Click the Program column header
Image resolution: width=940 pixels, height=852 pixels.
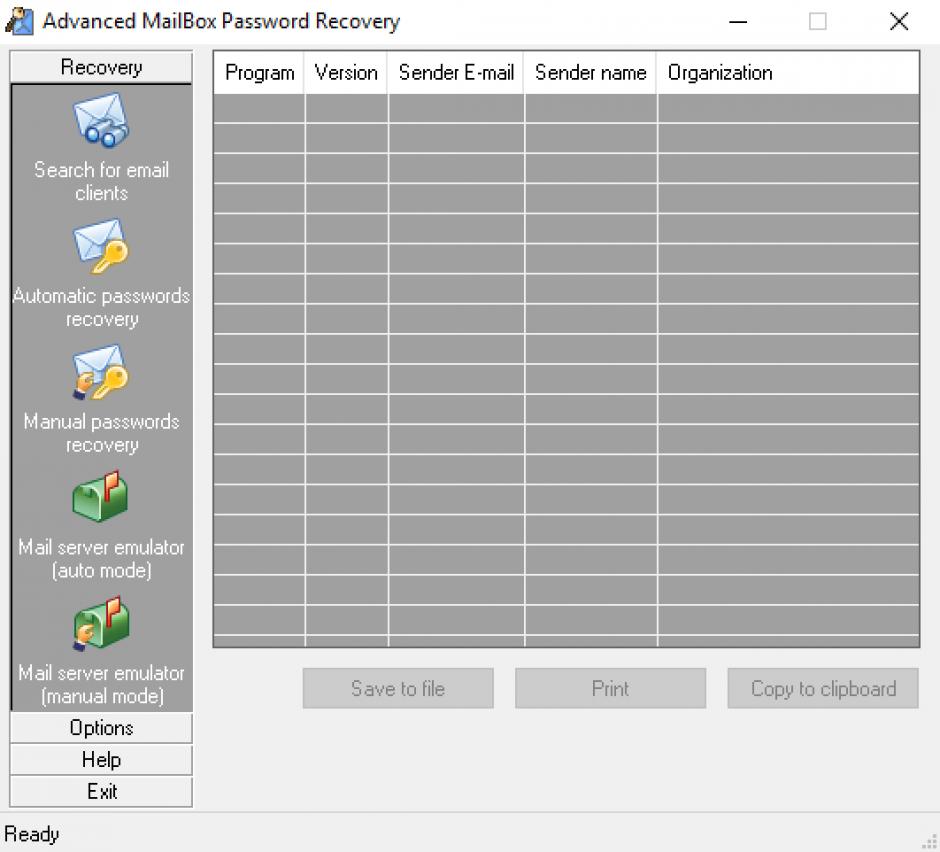(259, 73)
